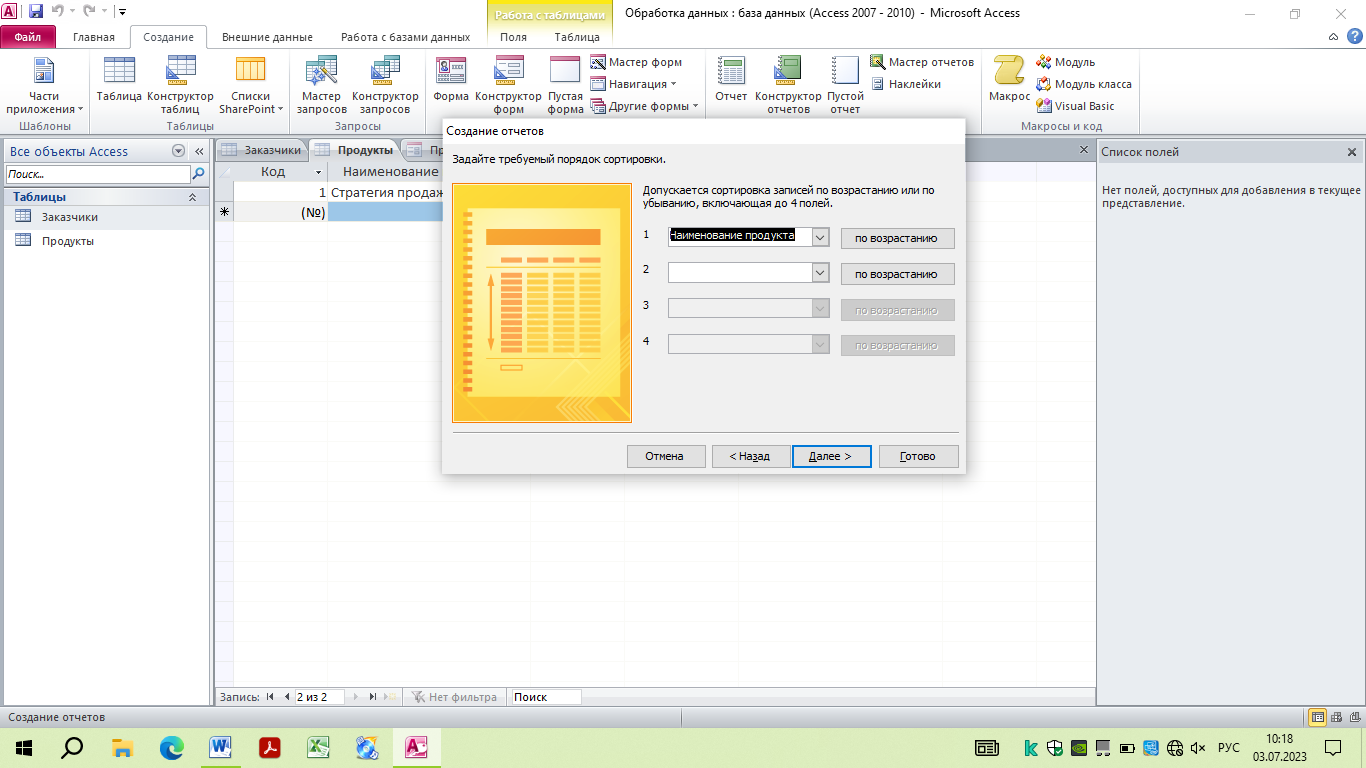Image resolution: width=1366 pixels, height=768 pixels.
Task: Go back with the Назад button
Action: click(x=749, y=456)
